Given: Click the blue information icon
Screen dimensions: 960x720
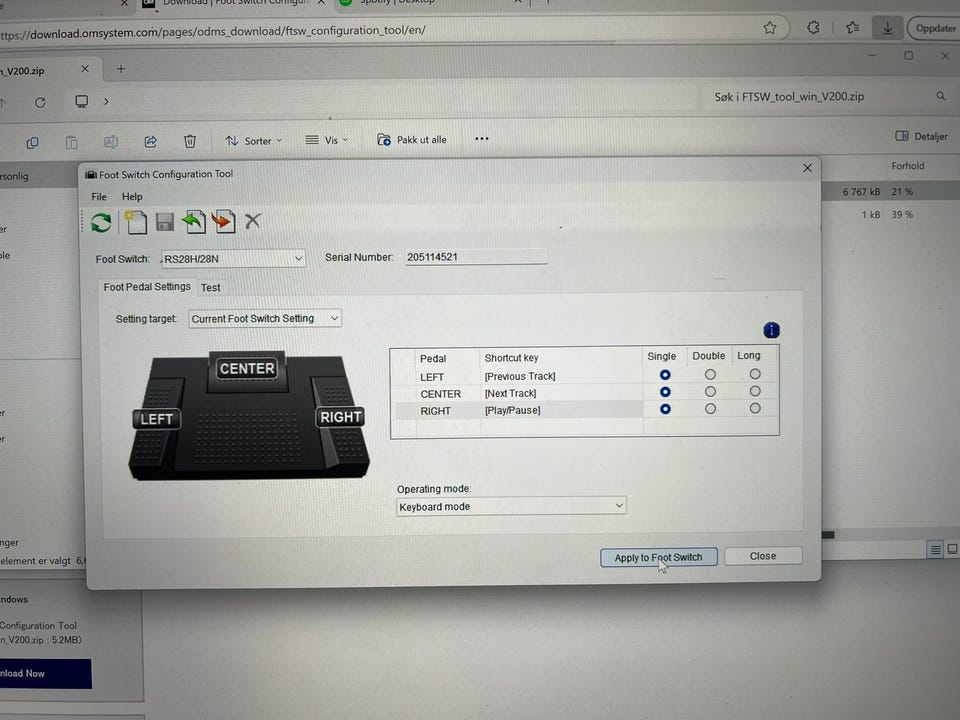Looking at the screenshot, I should coord(771,331).
